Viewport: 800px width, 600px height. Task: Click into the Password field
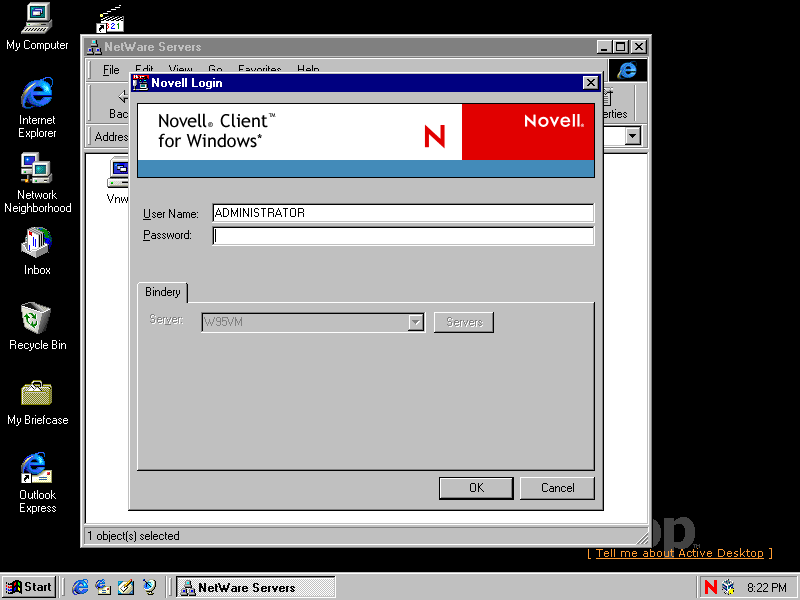[x=403, y=236]
